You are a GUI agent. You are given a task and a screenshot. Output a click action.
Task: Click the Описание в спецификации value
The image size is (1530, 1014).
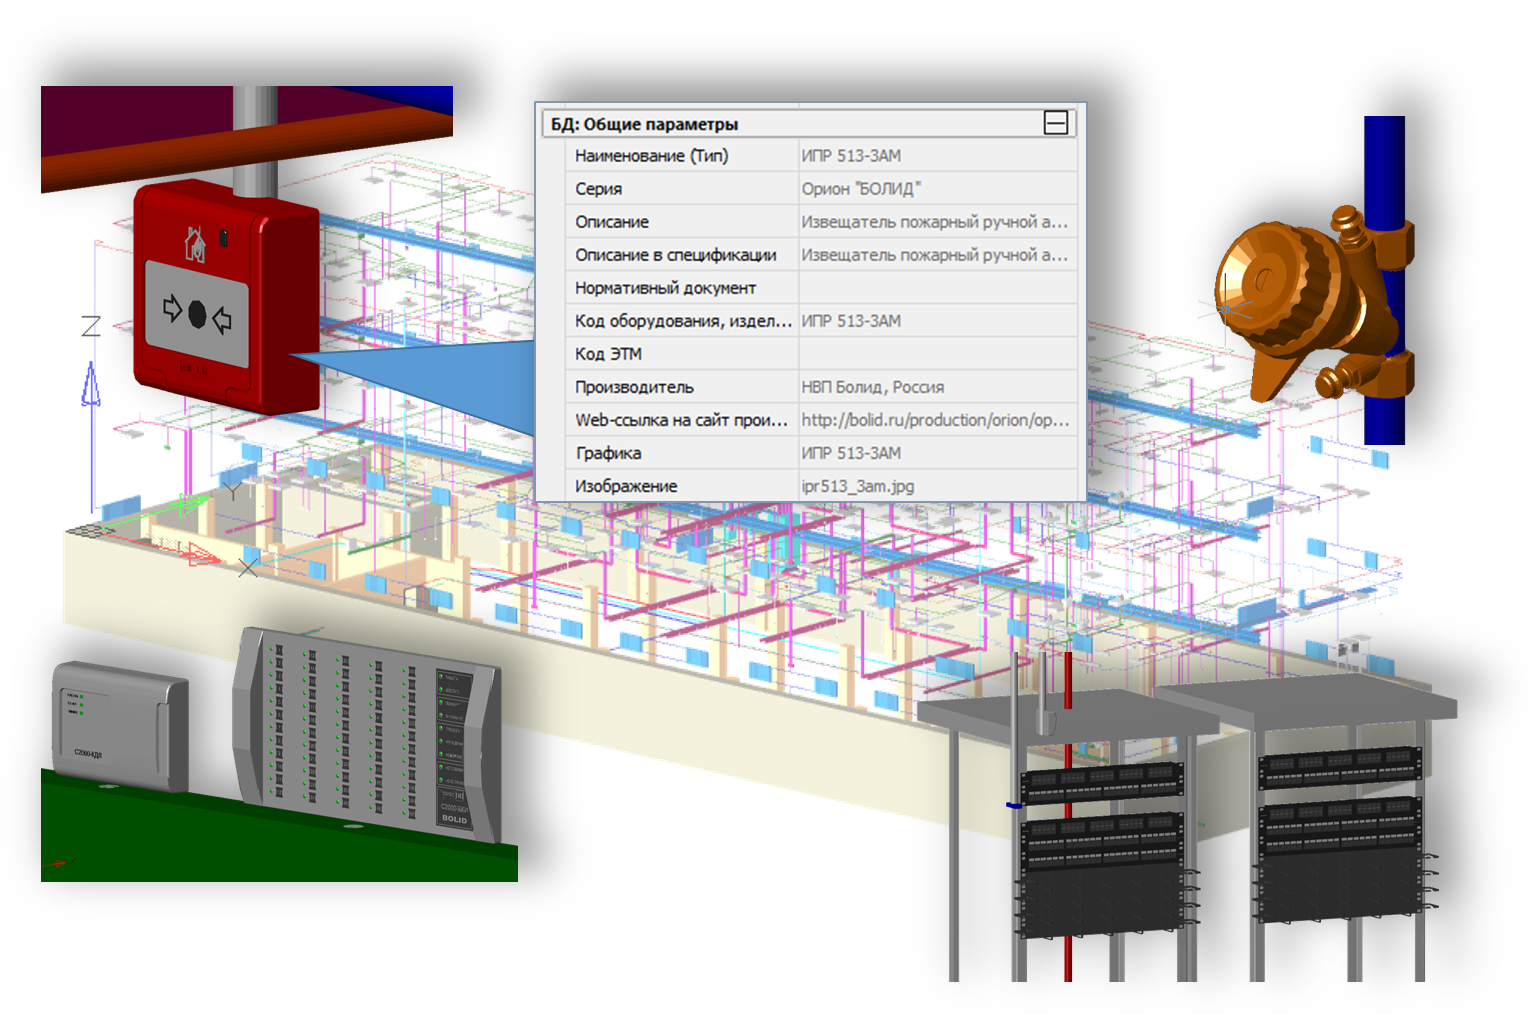(x=938, y=255)
